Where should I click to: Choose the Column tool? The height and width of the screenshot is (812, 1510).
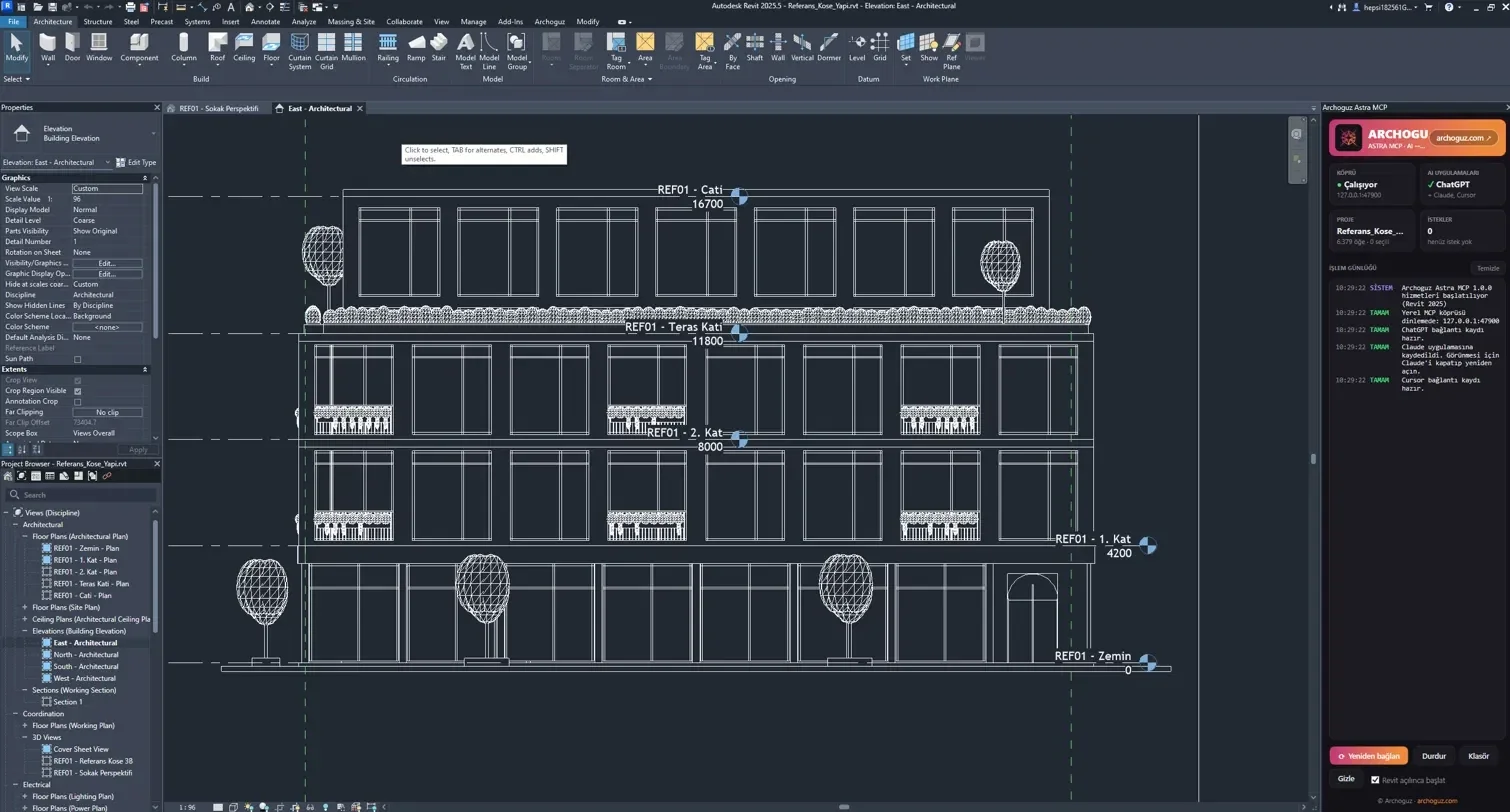(x=183, y=46)
